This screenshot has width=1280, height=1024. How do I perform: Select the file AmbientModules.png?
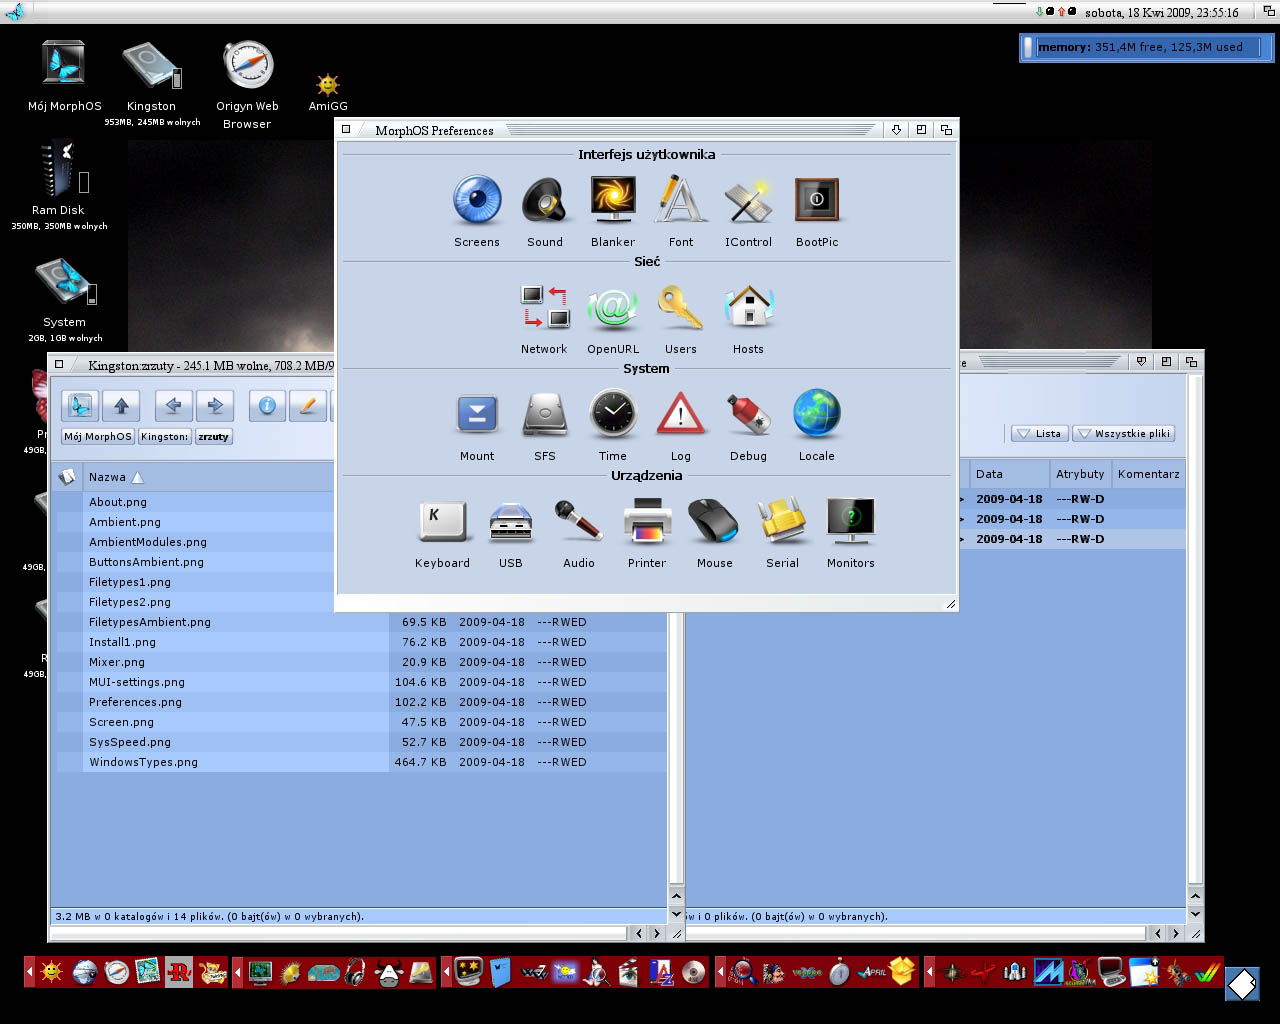[148, 542]
